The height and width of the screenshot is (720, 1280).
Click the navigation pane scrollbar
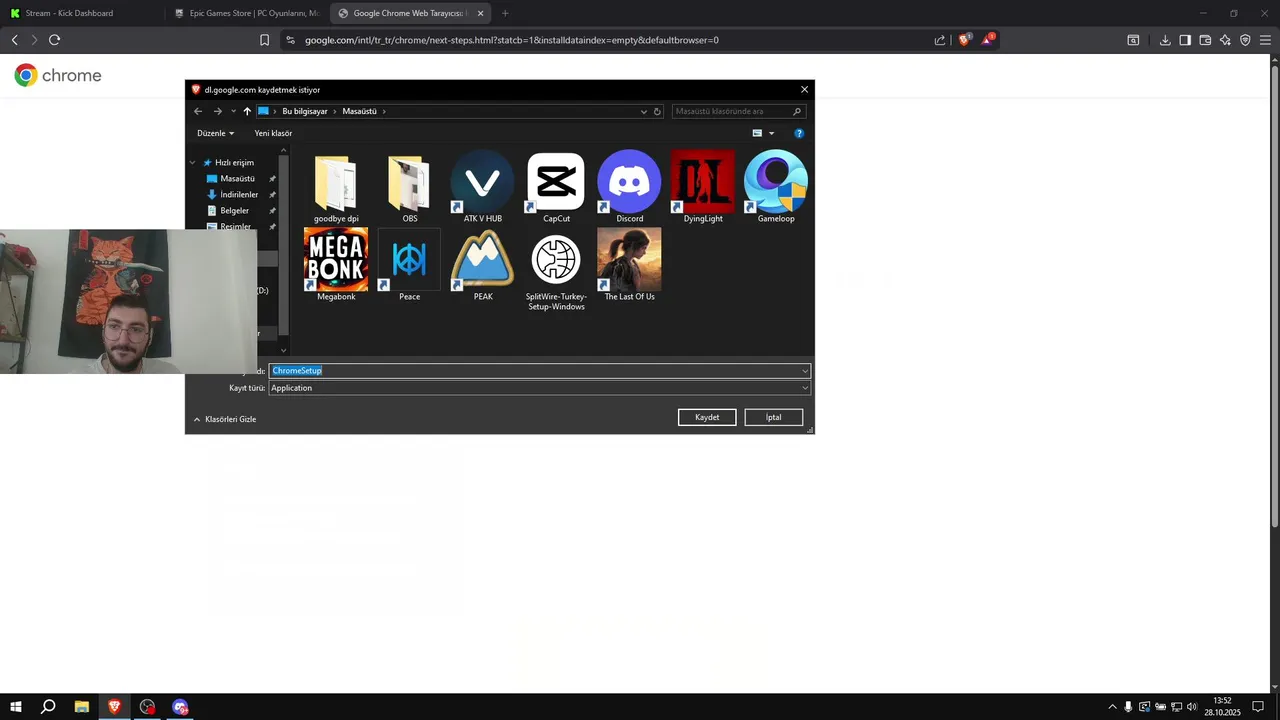(284, 245)
